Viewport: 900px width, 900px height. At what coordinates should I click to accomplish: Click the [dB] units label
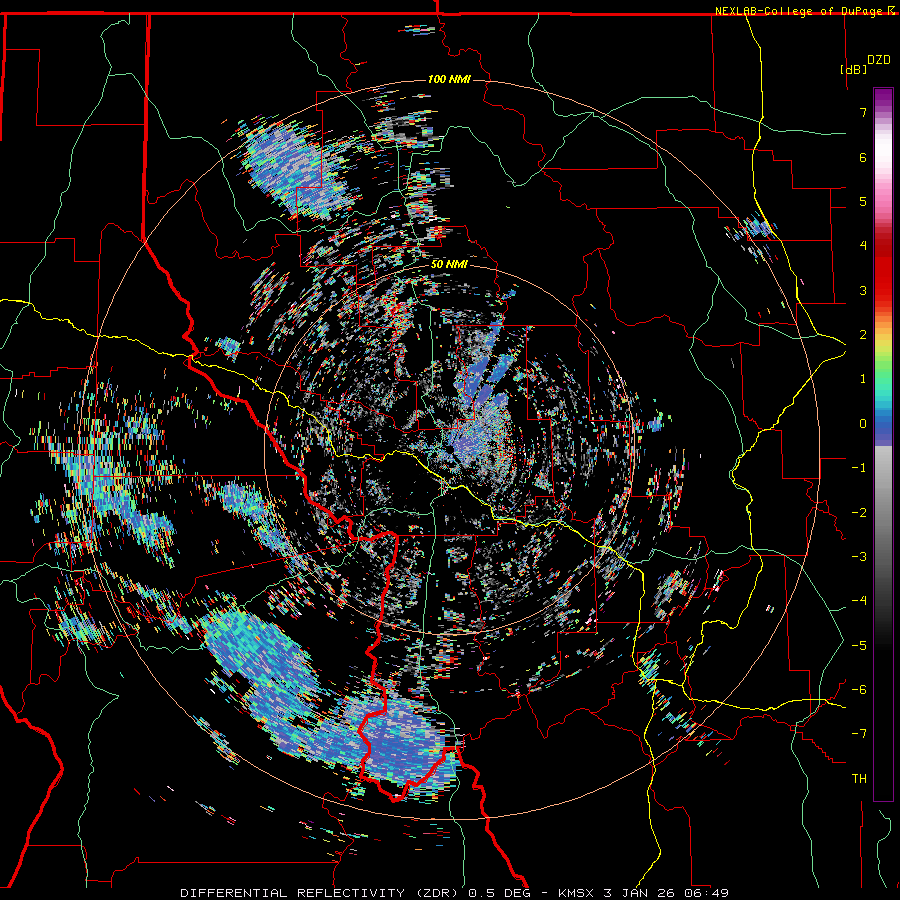tap(854, 69)
